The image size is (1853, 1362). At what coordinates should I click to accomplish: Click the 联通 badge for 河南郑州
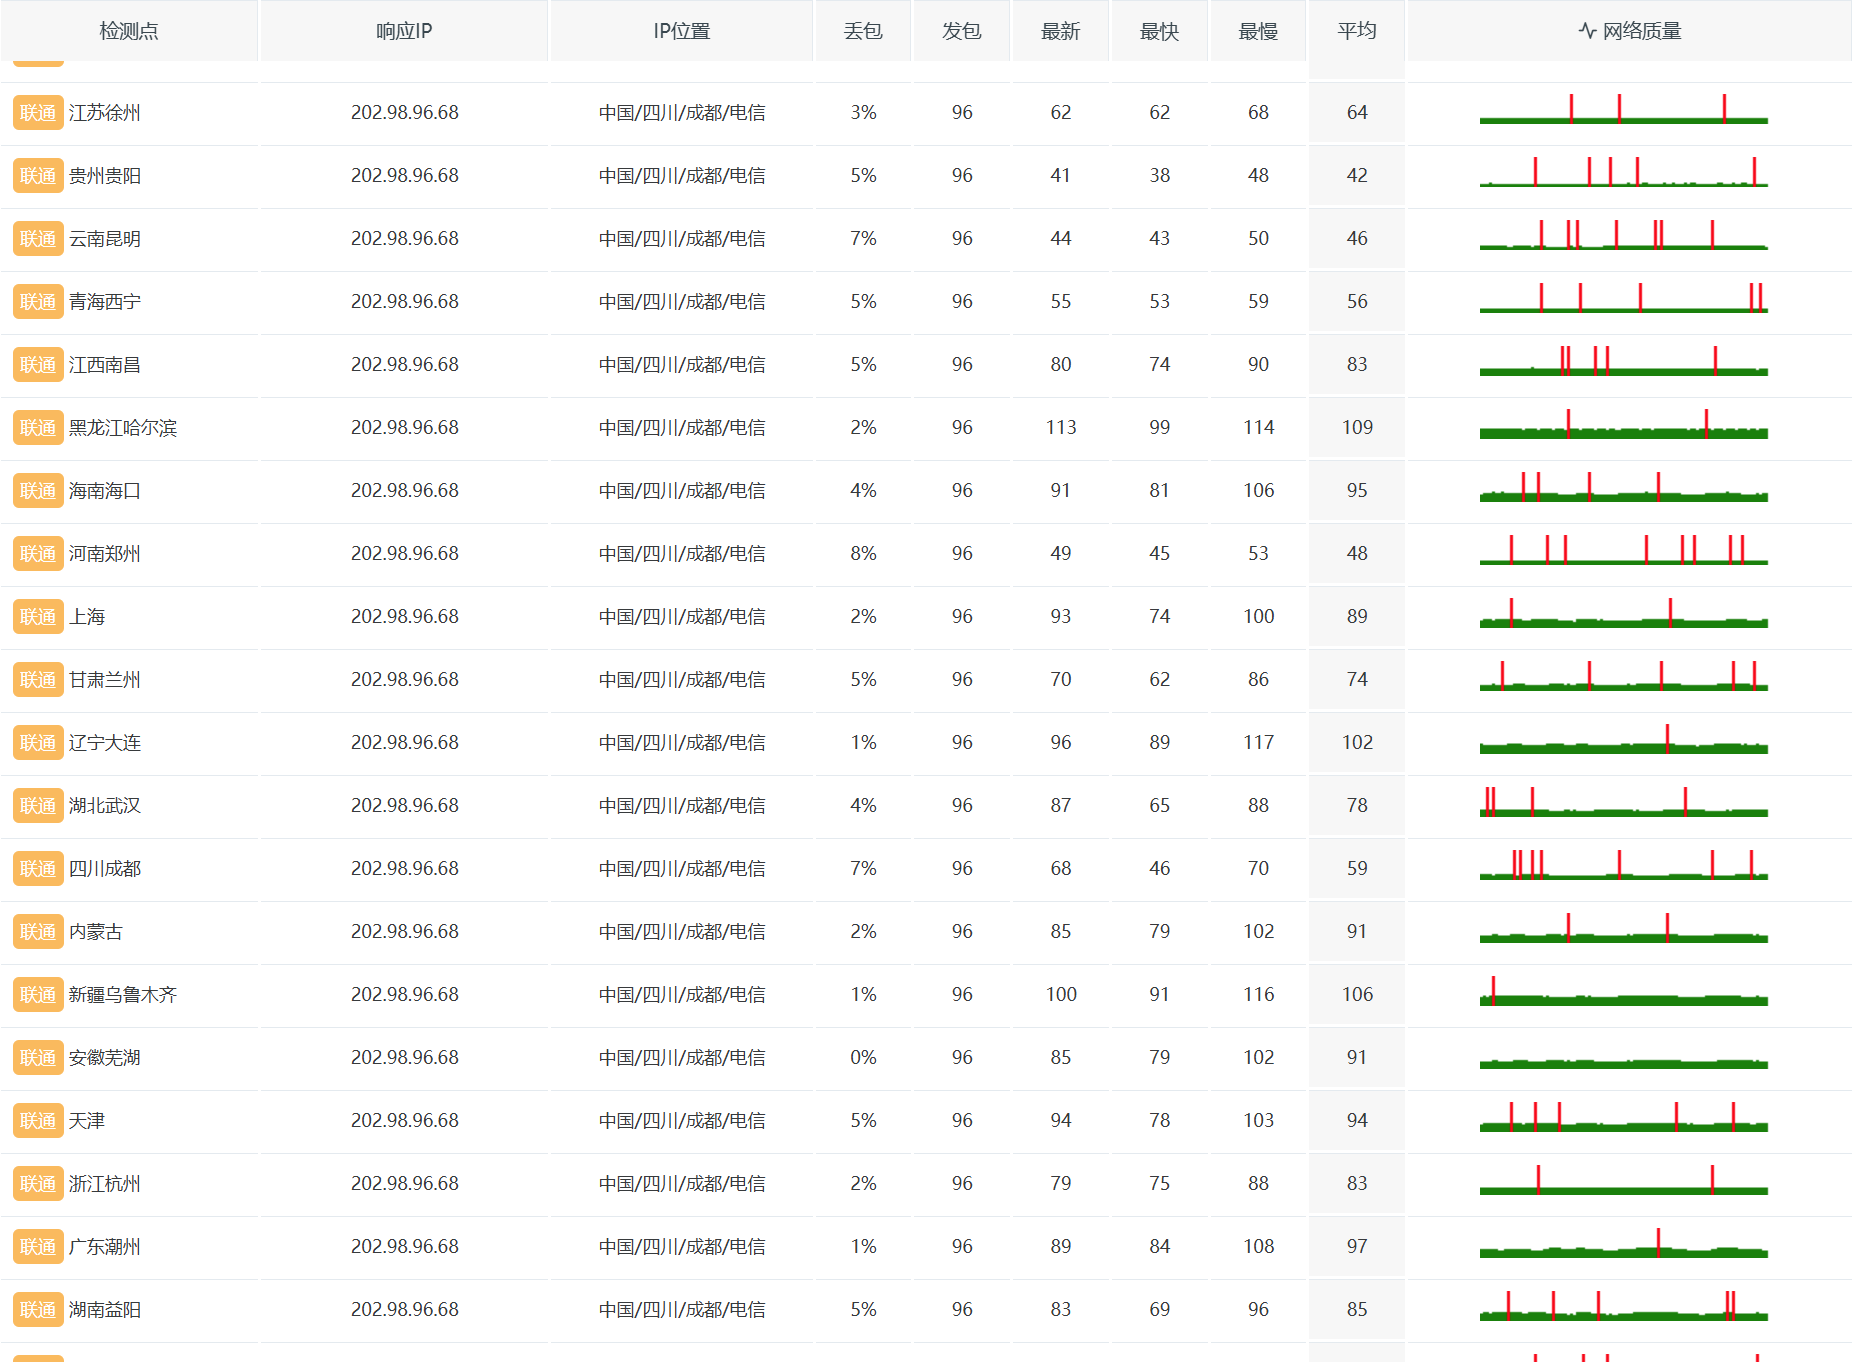[x=38, y=554]
